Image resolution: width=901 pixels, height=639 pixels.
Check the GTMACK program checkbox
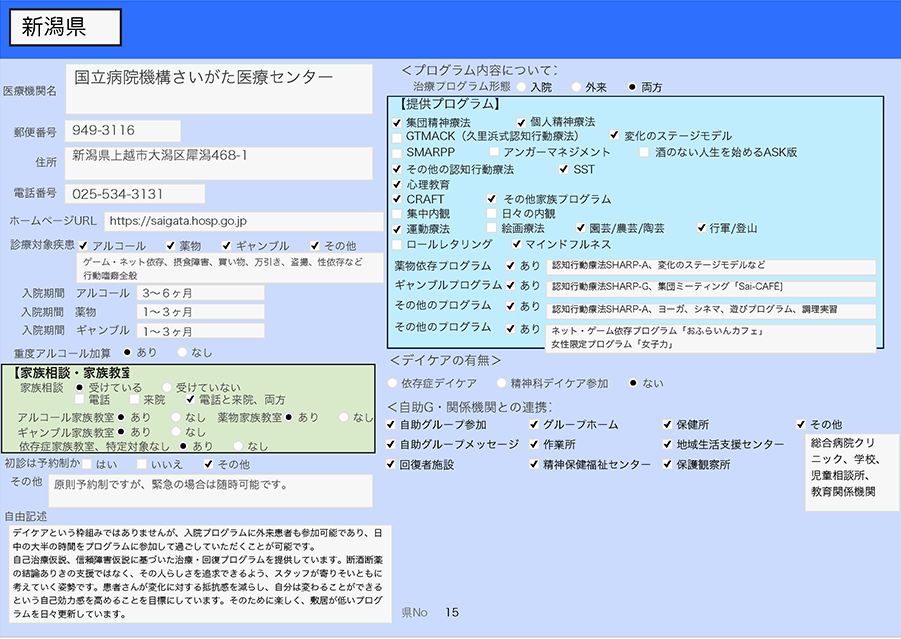click(x=397, y=136)
